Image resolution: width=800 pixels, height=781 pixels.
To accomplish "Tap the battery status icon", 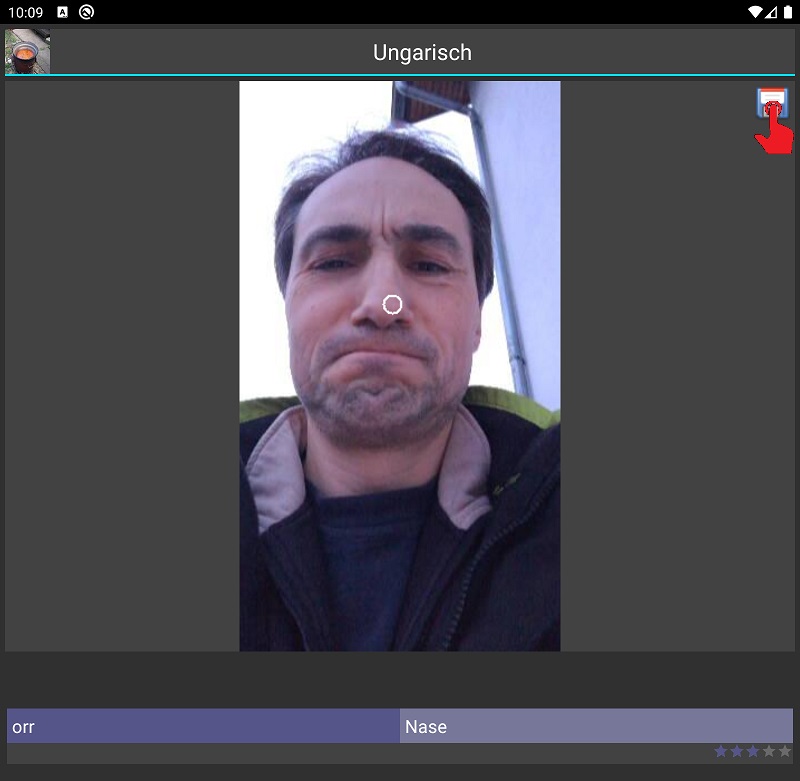I will 788,12.
